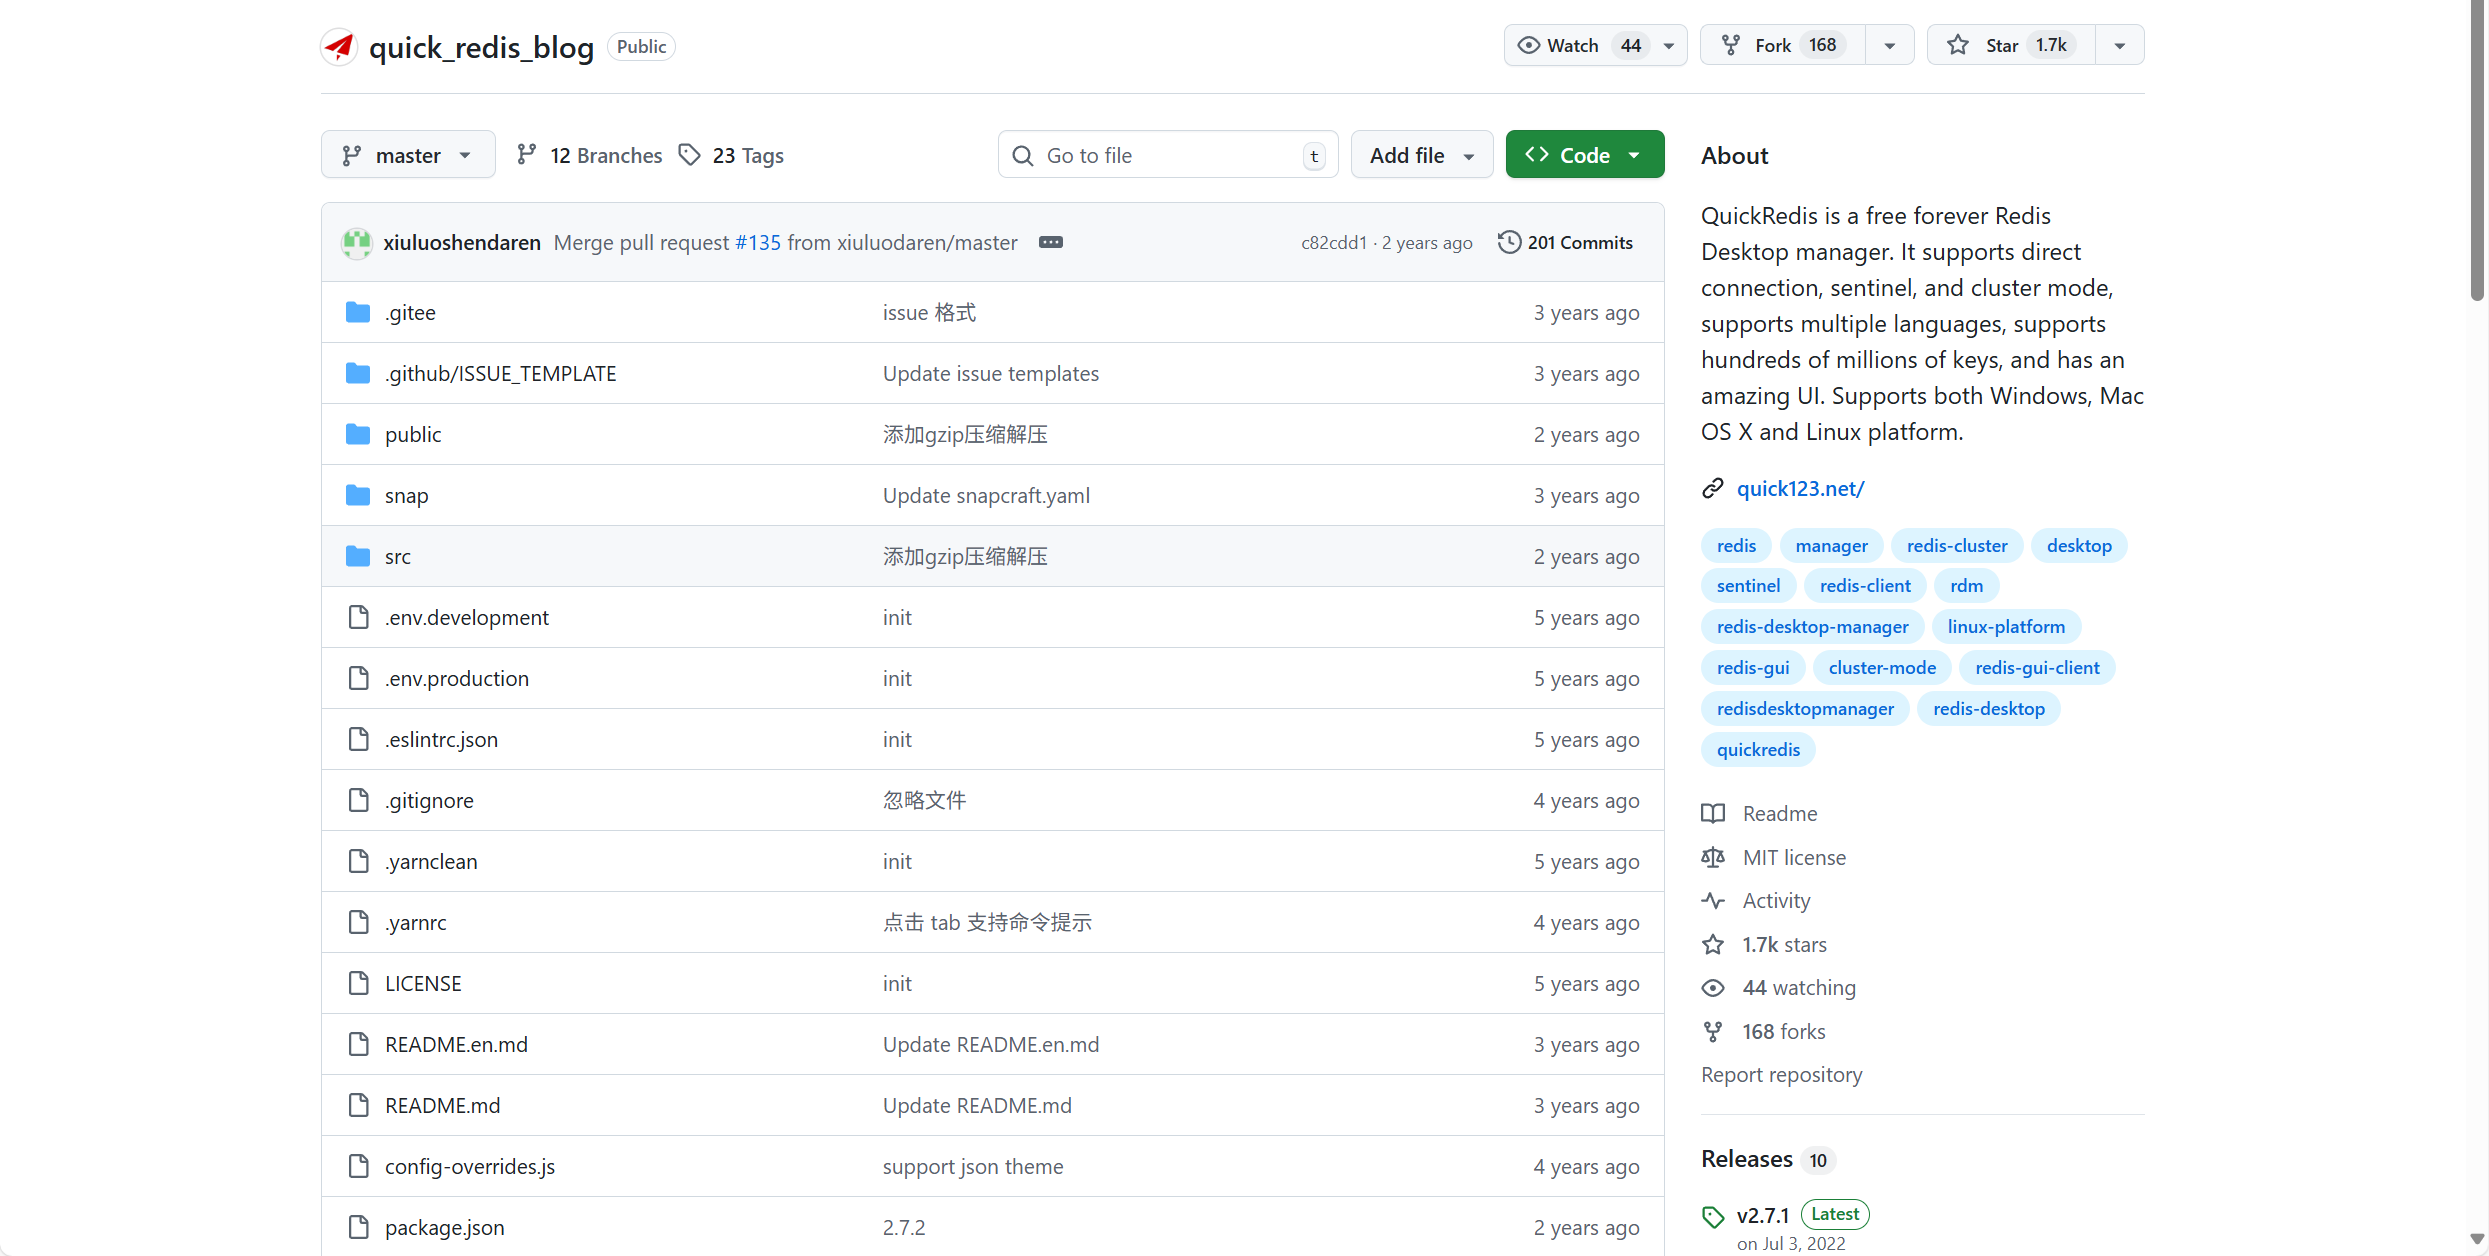Click the src folder icon
Image resolution: width=2489 pixels, height=1256 pixels.
tap(358, 556)
